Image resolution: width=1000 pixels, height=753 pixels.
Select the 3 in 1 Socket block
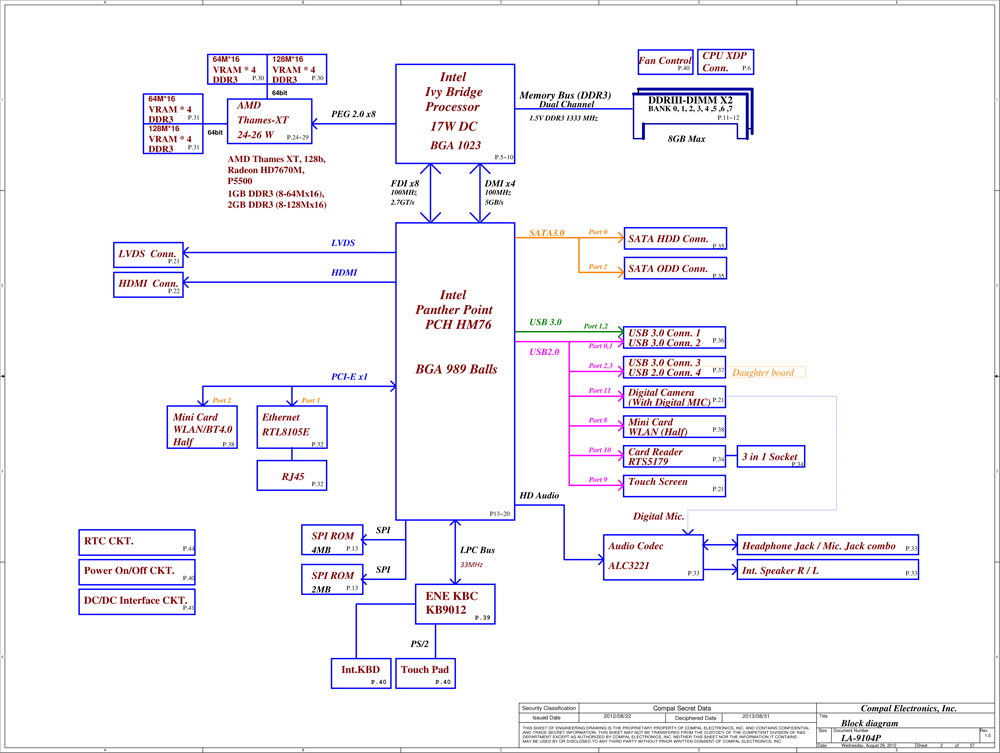[x=770, y=457]
